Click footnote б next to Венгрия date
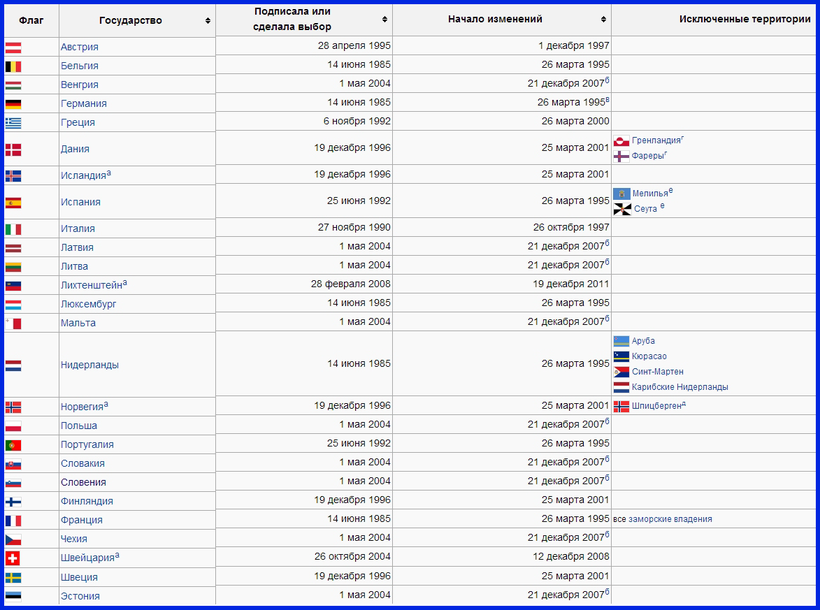Viewport: 820px width, 610px height. tap(607, 80)
